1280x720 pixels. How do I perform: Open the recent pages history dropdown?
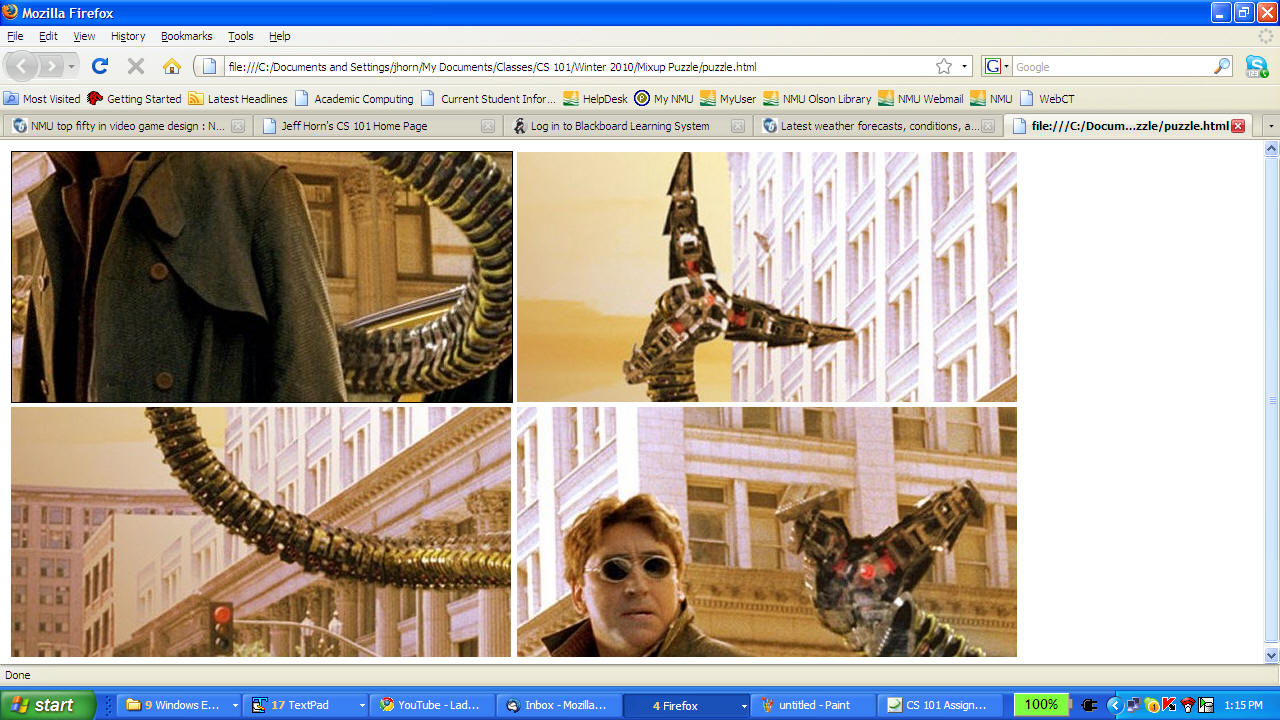coord(71,66)
